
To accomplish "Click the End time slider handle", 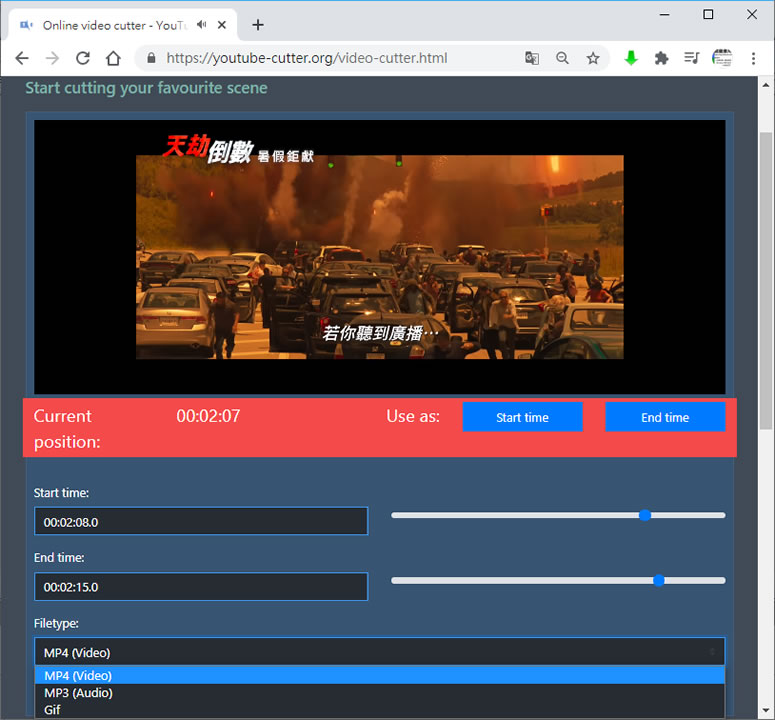I will 658,580.
